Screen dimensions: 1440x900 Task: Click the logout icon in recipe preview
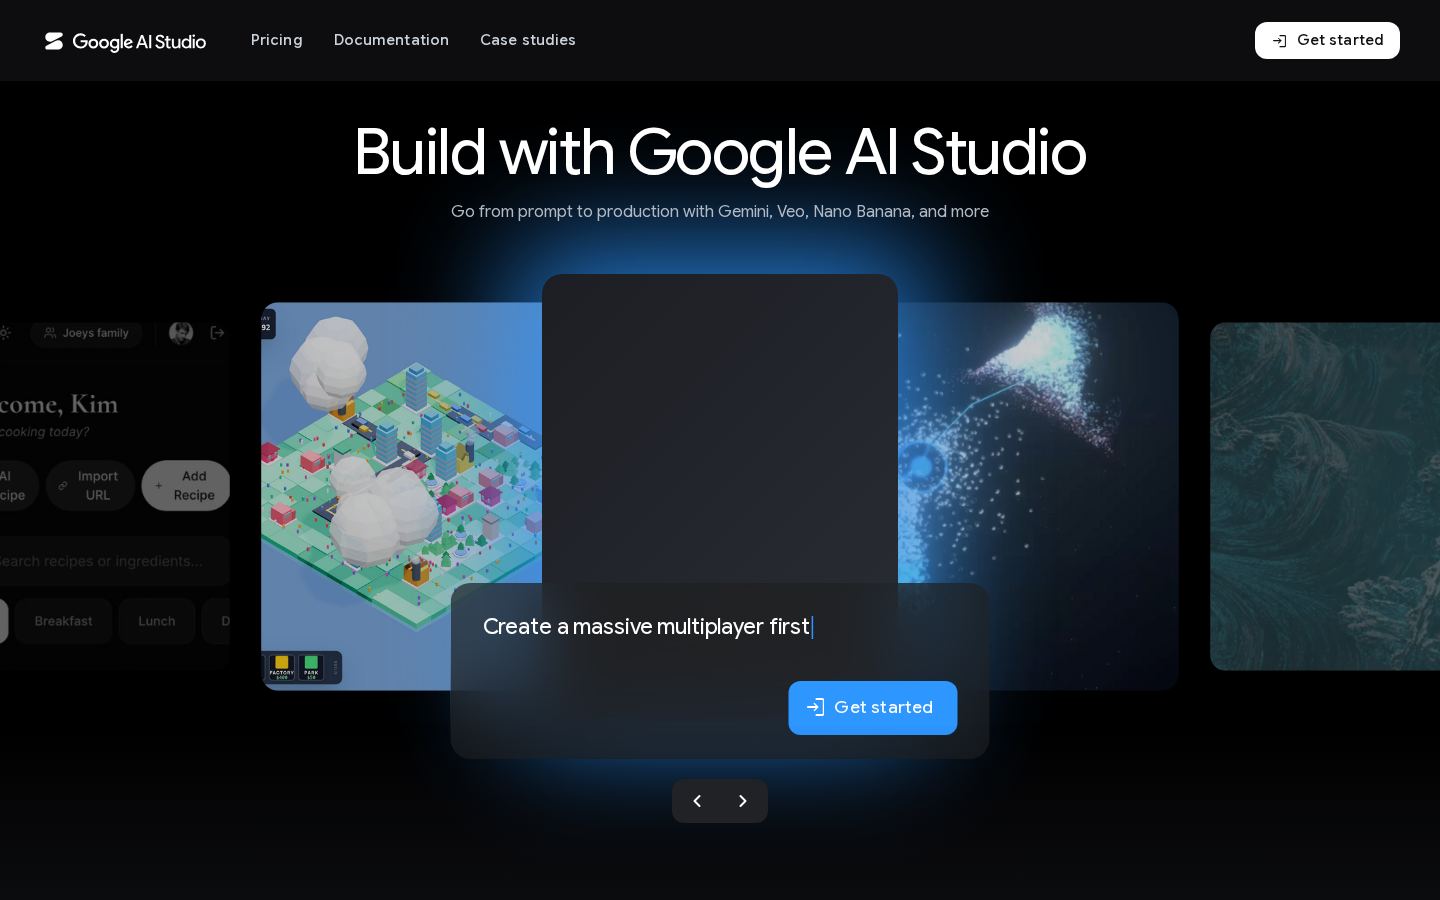tap(217, 333)
